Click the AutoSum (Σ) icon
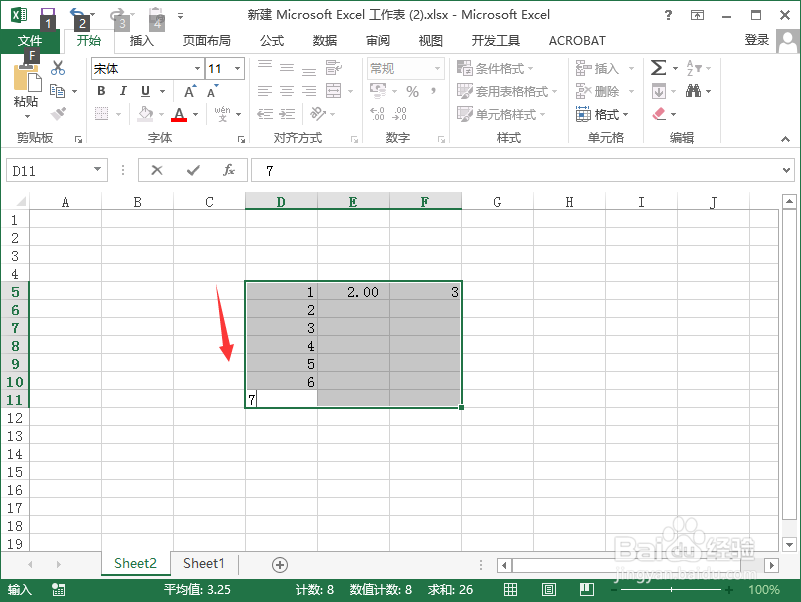Screen dimensions: 801x602 658,66
